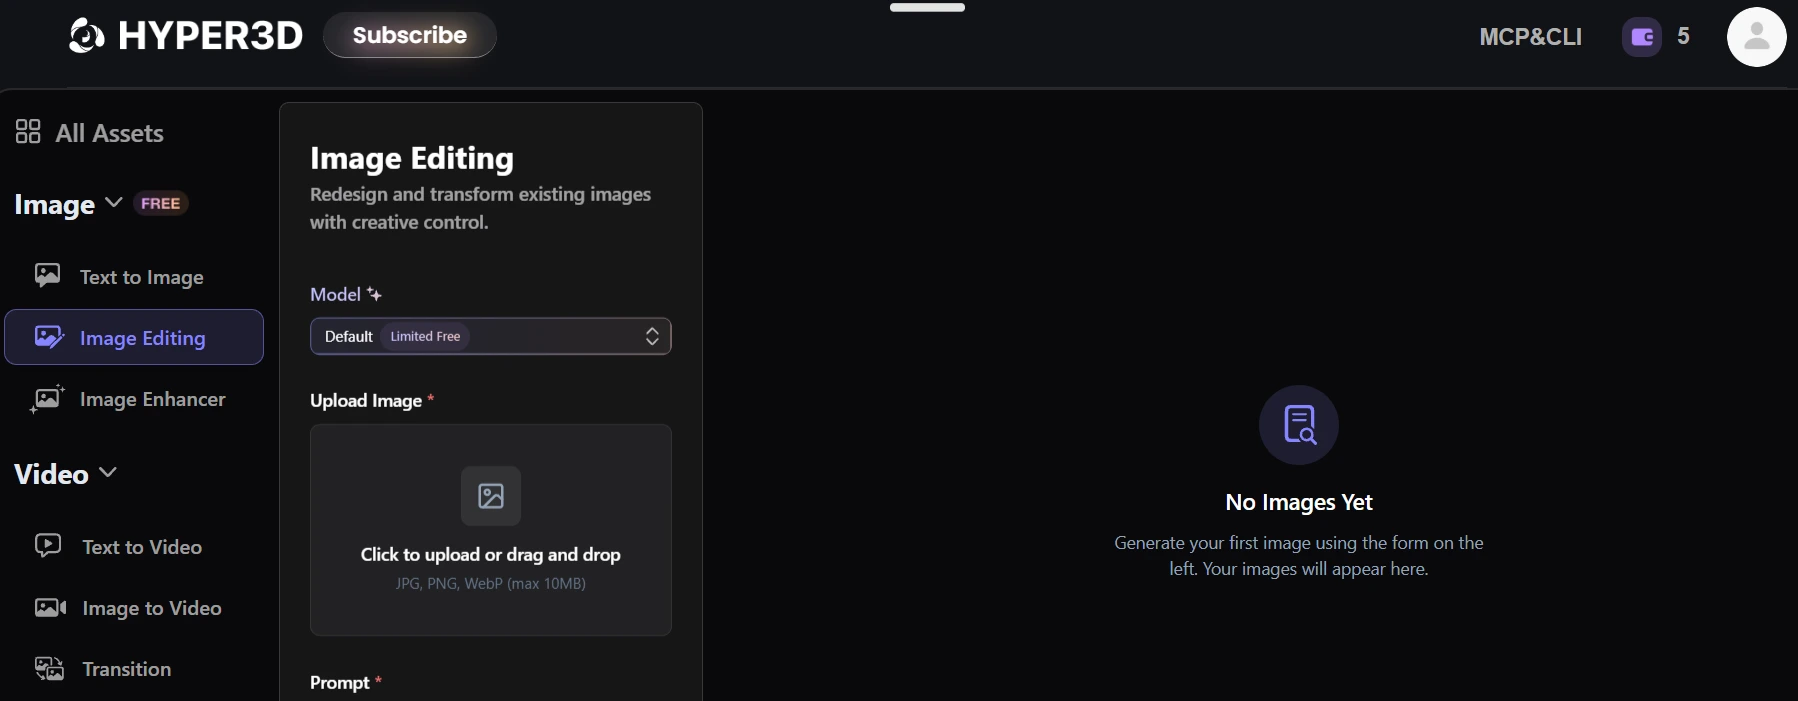Click the No Images Yet document icon
The width and height of the screenshot is (1798, 701).
point(1299,425)
